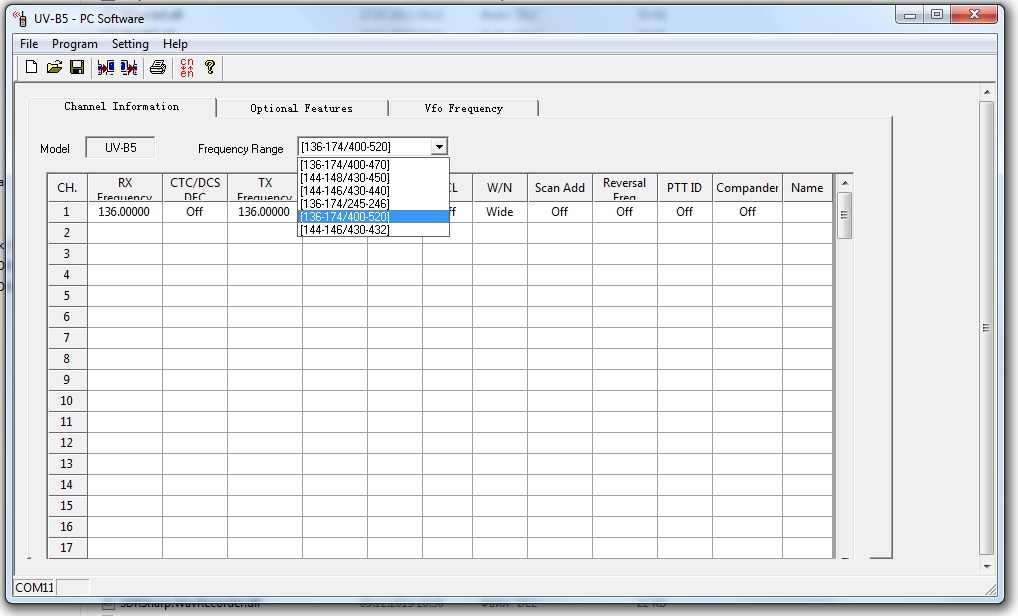This screenshot has width=1018, height=616.
Task: Open the Help menu
Action: [x=175, y=43]
